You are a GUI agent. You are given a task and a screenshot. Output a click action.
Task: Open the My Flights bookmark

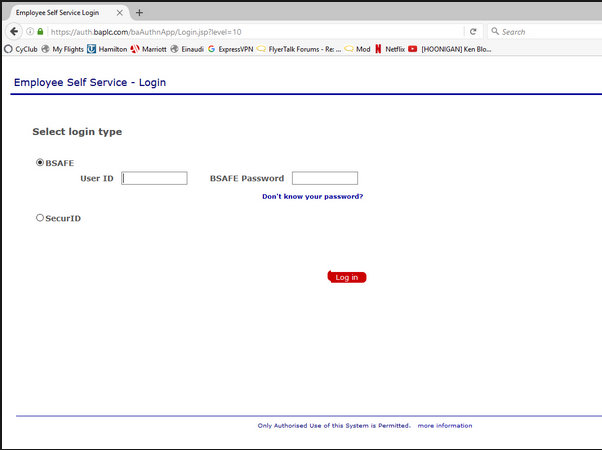[x=63, y=49]
